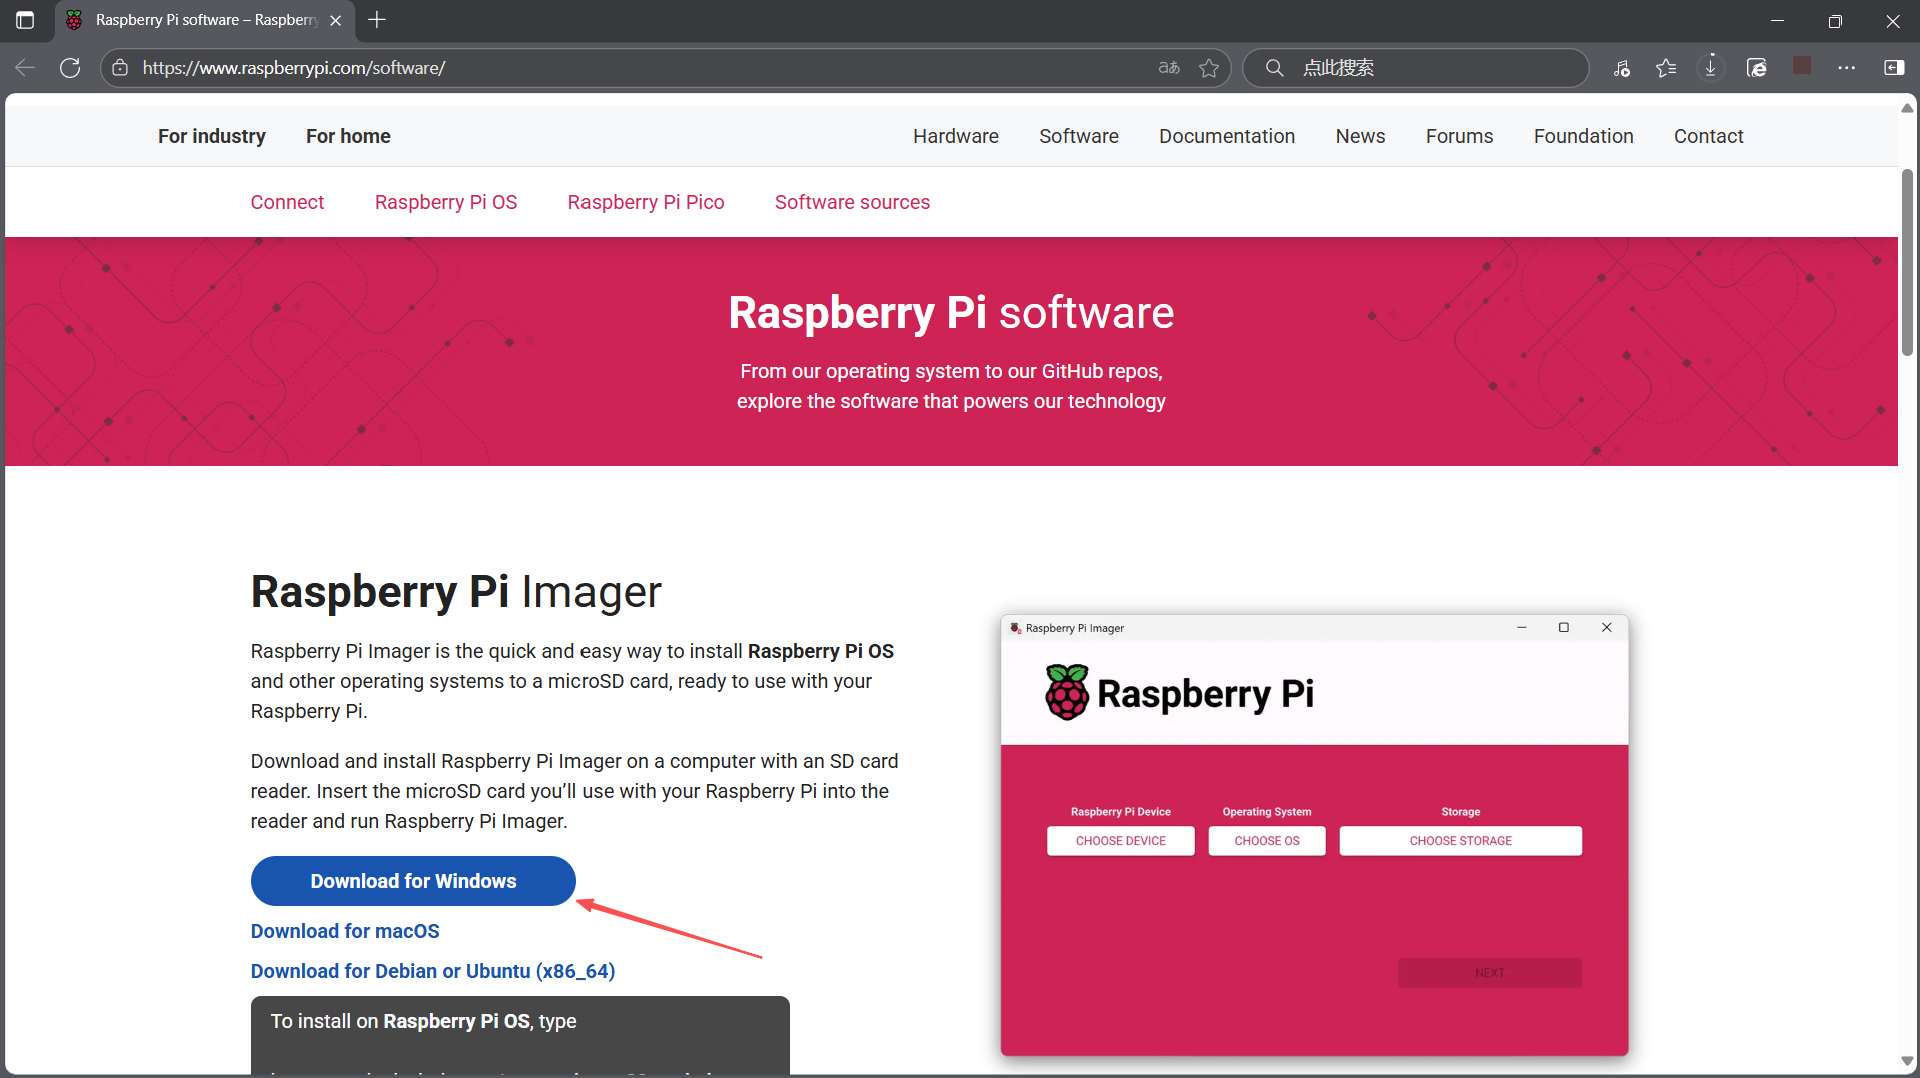
Task: Open the Raspberry Pi Pico link
Action: click(x=646, y=202)
